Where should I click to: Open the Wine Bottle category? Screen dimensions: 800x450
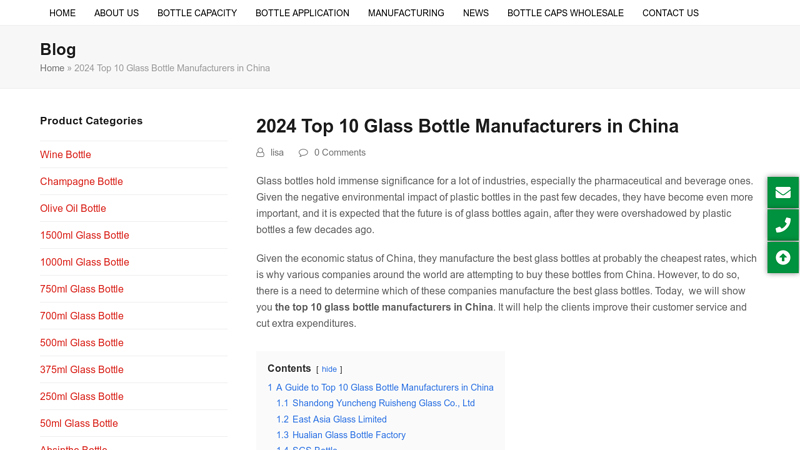click(x=65, y=155)
